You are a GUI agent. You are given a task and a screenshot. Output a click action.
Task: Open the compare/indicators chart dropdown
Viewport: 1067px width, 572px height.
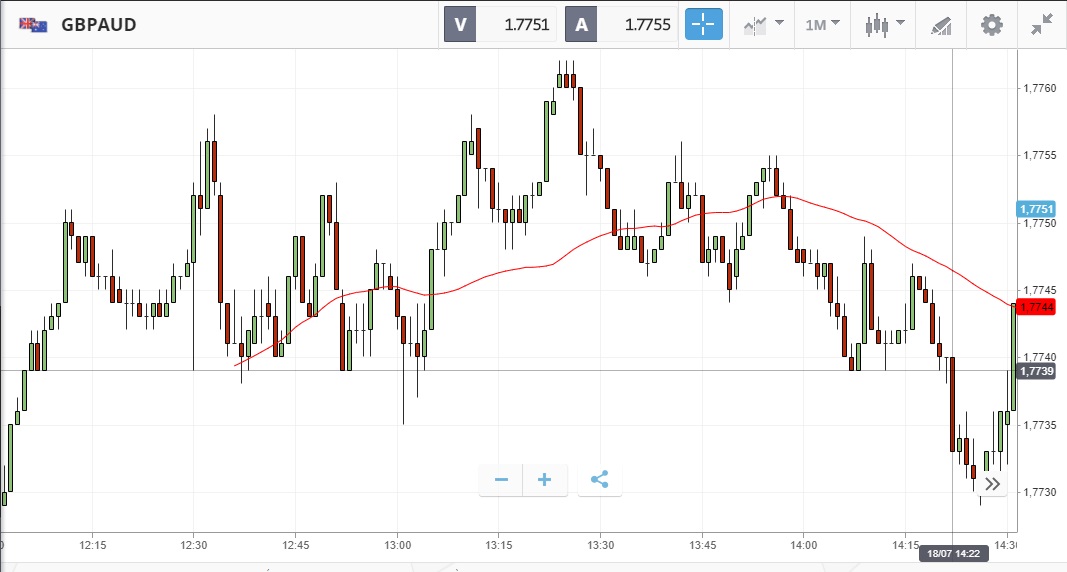763,25
